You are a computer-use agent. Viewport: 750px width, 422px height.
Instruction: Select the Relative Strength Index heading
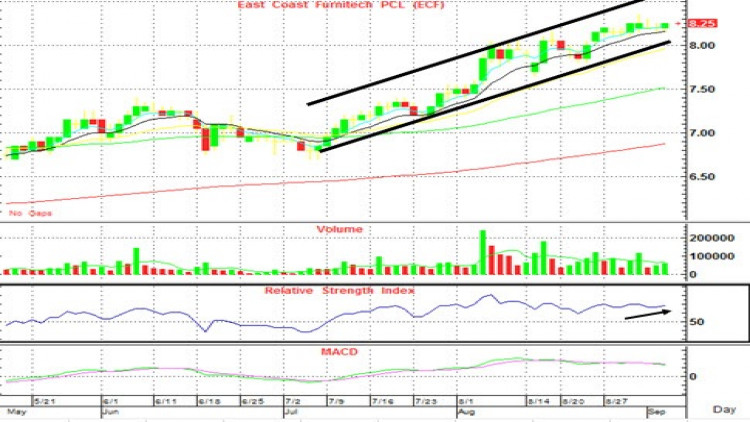tap(340, 290)
